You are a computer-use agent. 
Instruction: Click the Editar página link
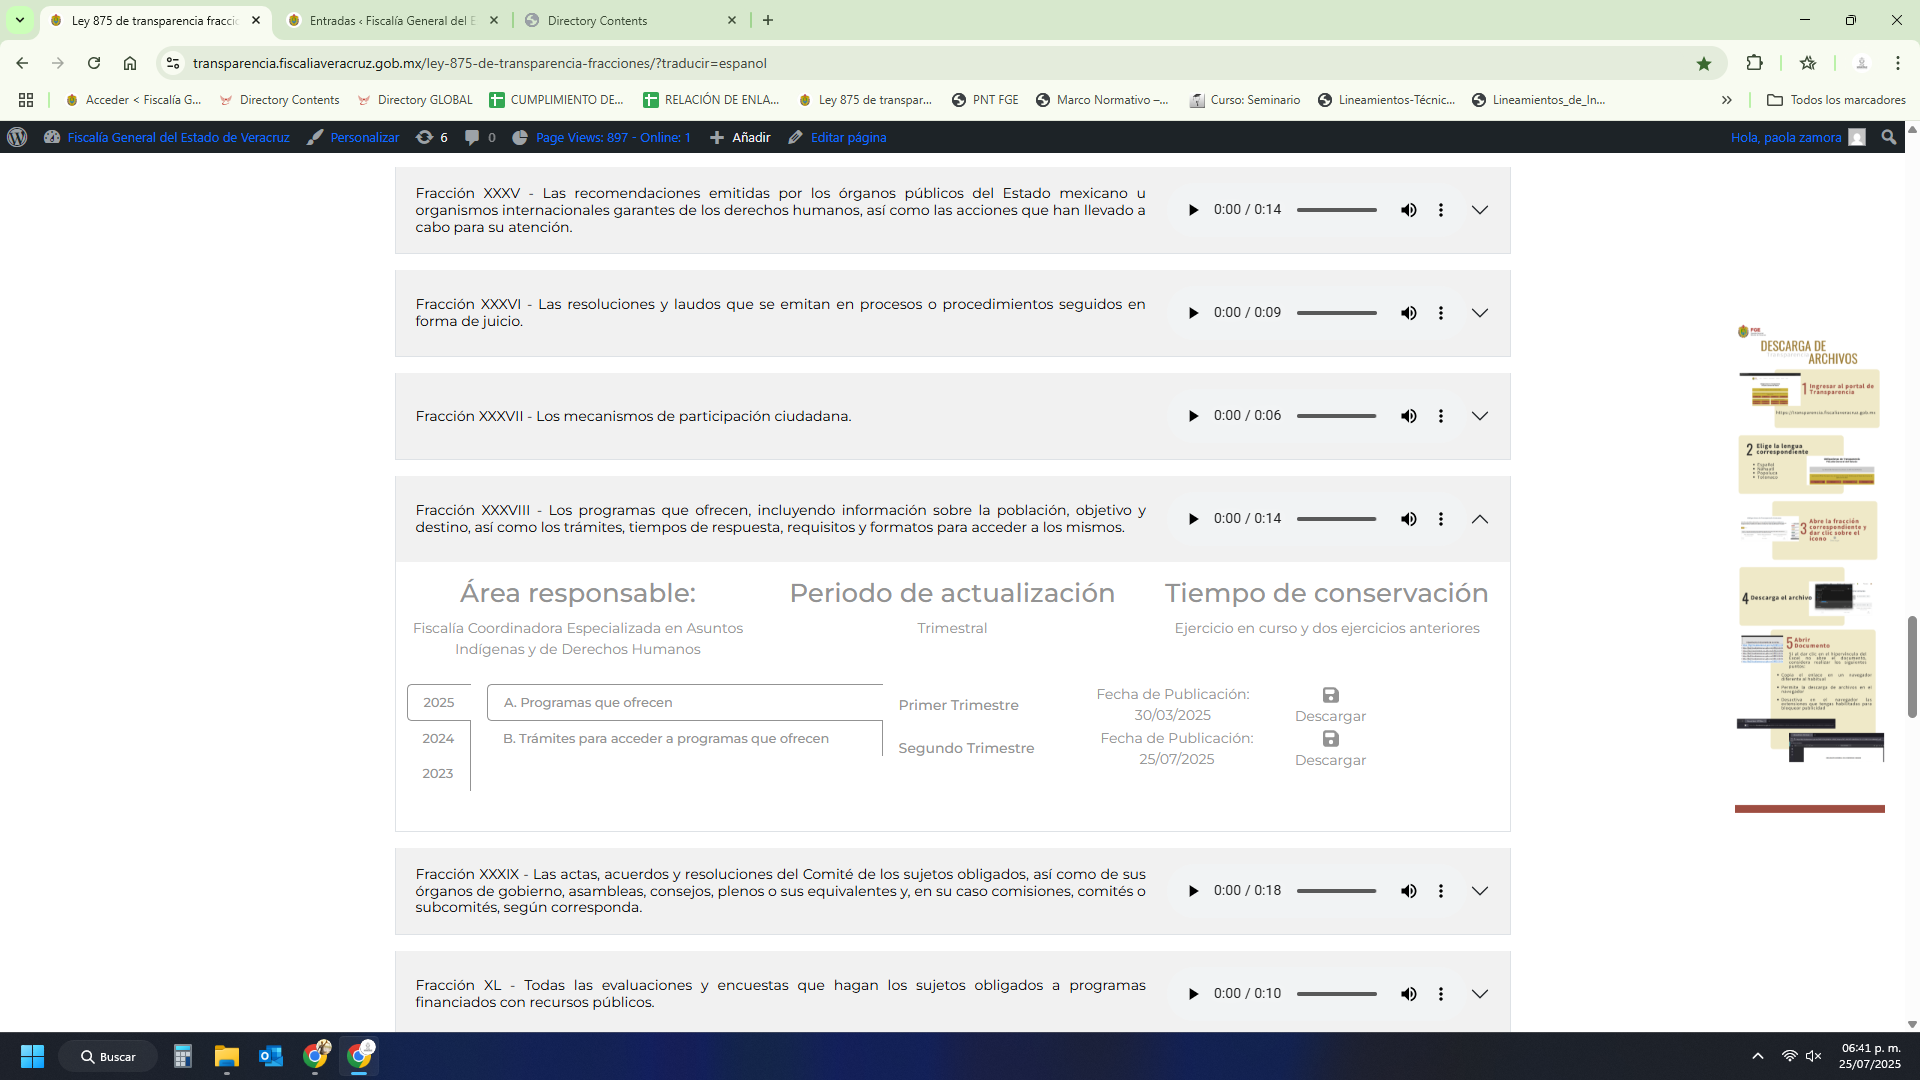click(x=847, y=137)
